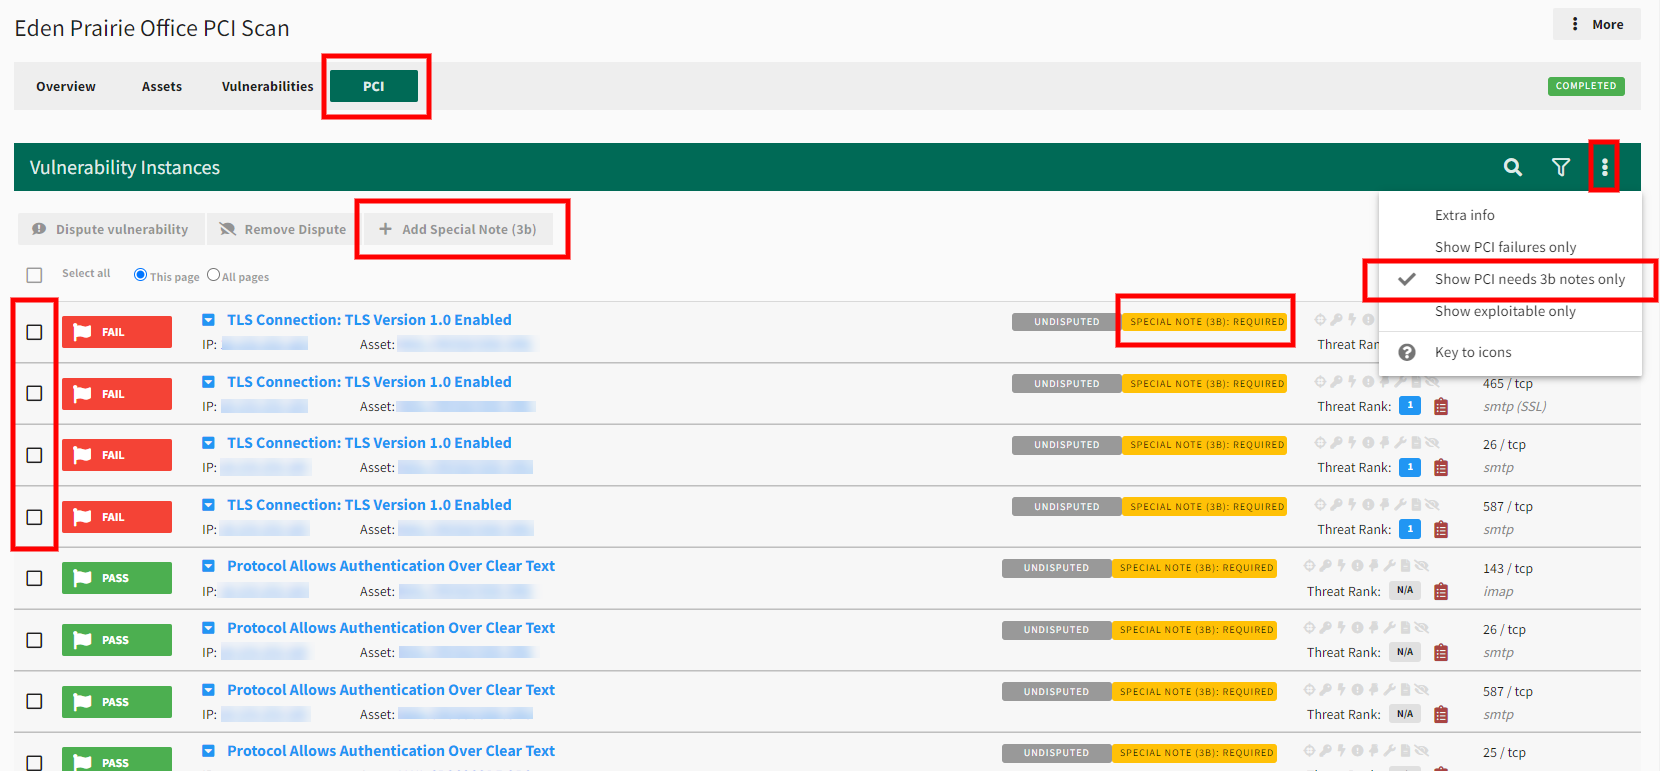Click Add Special Note (3b) button
The width and height of the screenshot is (1660, 771).
459,229
